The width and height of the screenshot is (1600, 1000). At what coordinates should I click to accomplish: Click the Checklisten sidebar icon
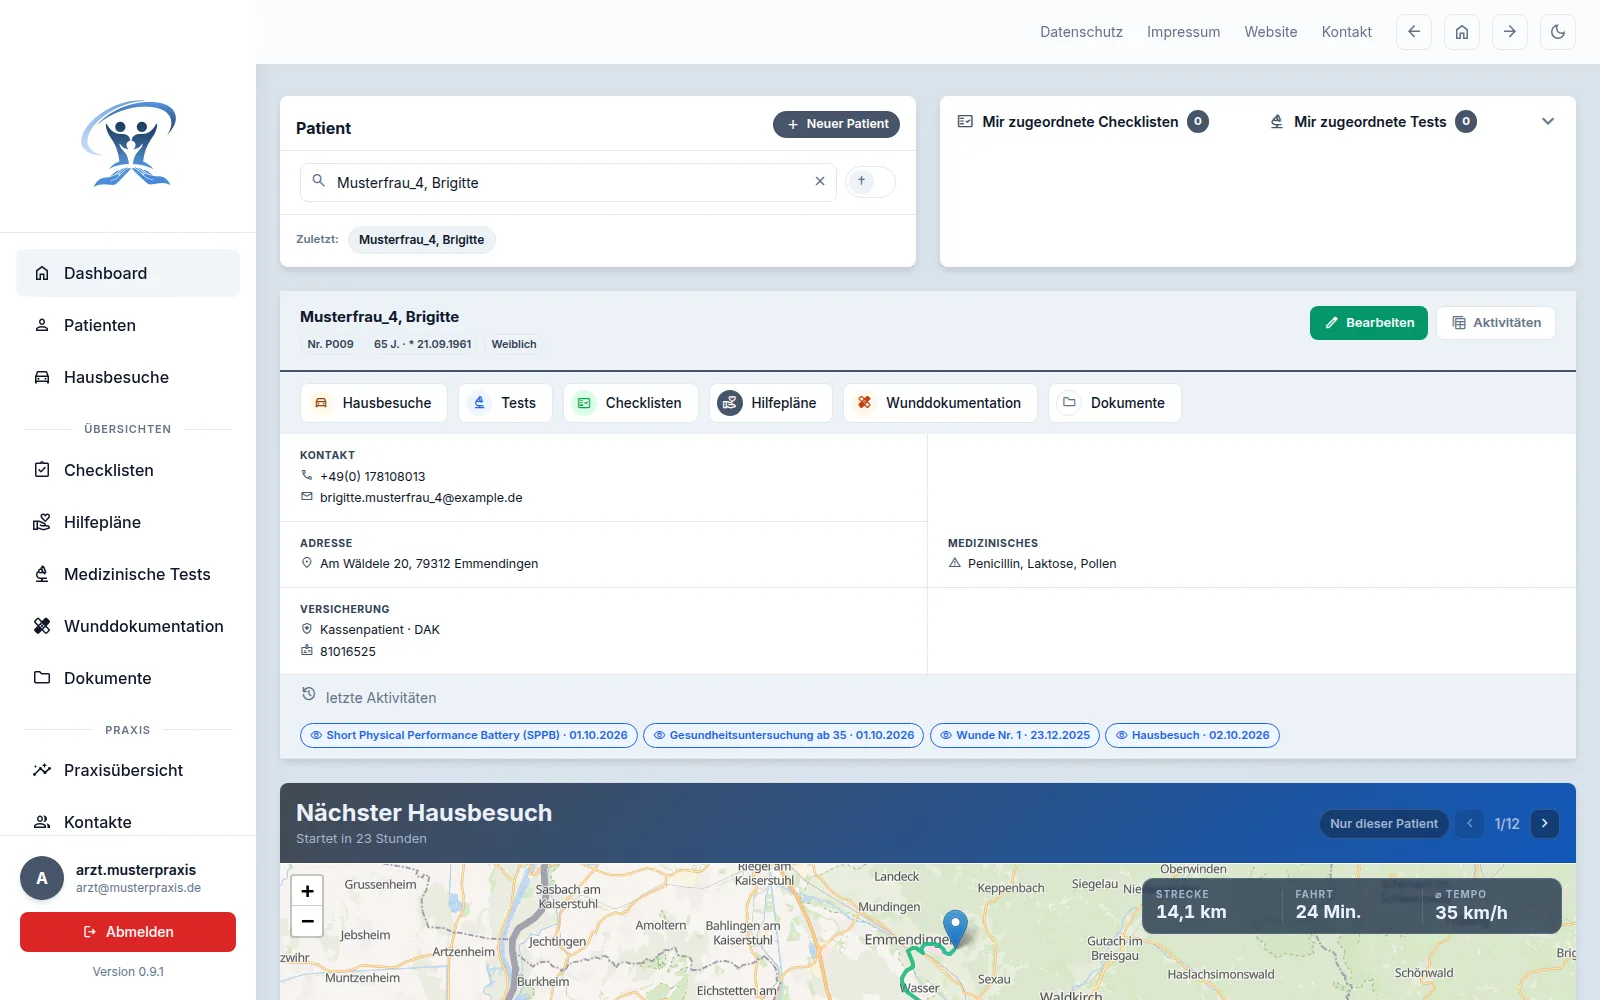(x=42, y=470)
